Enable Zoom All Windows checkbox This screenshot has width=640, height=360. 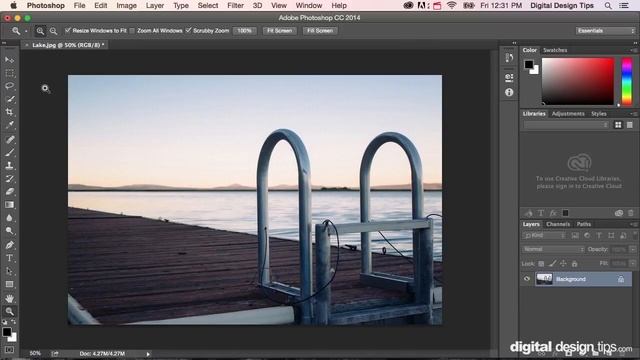pos(132,31)
